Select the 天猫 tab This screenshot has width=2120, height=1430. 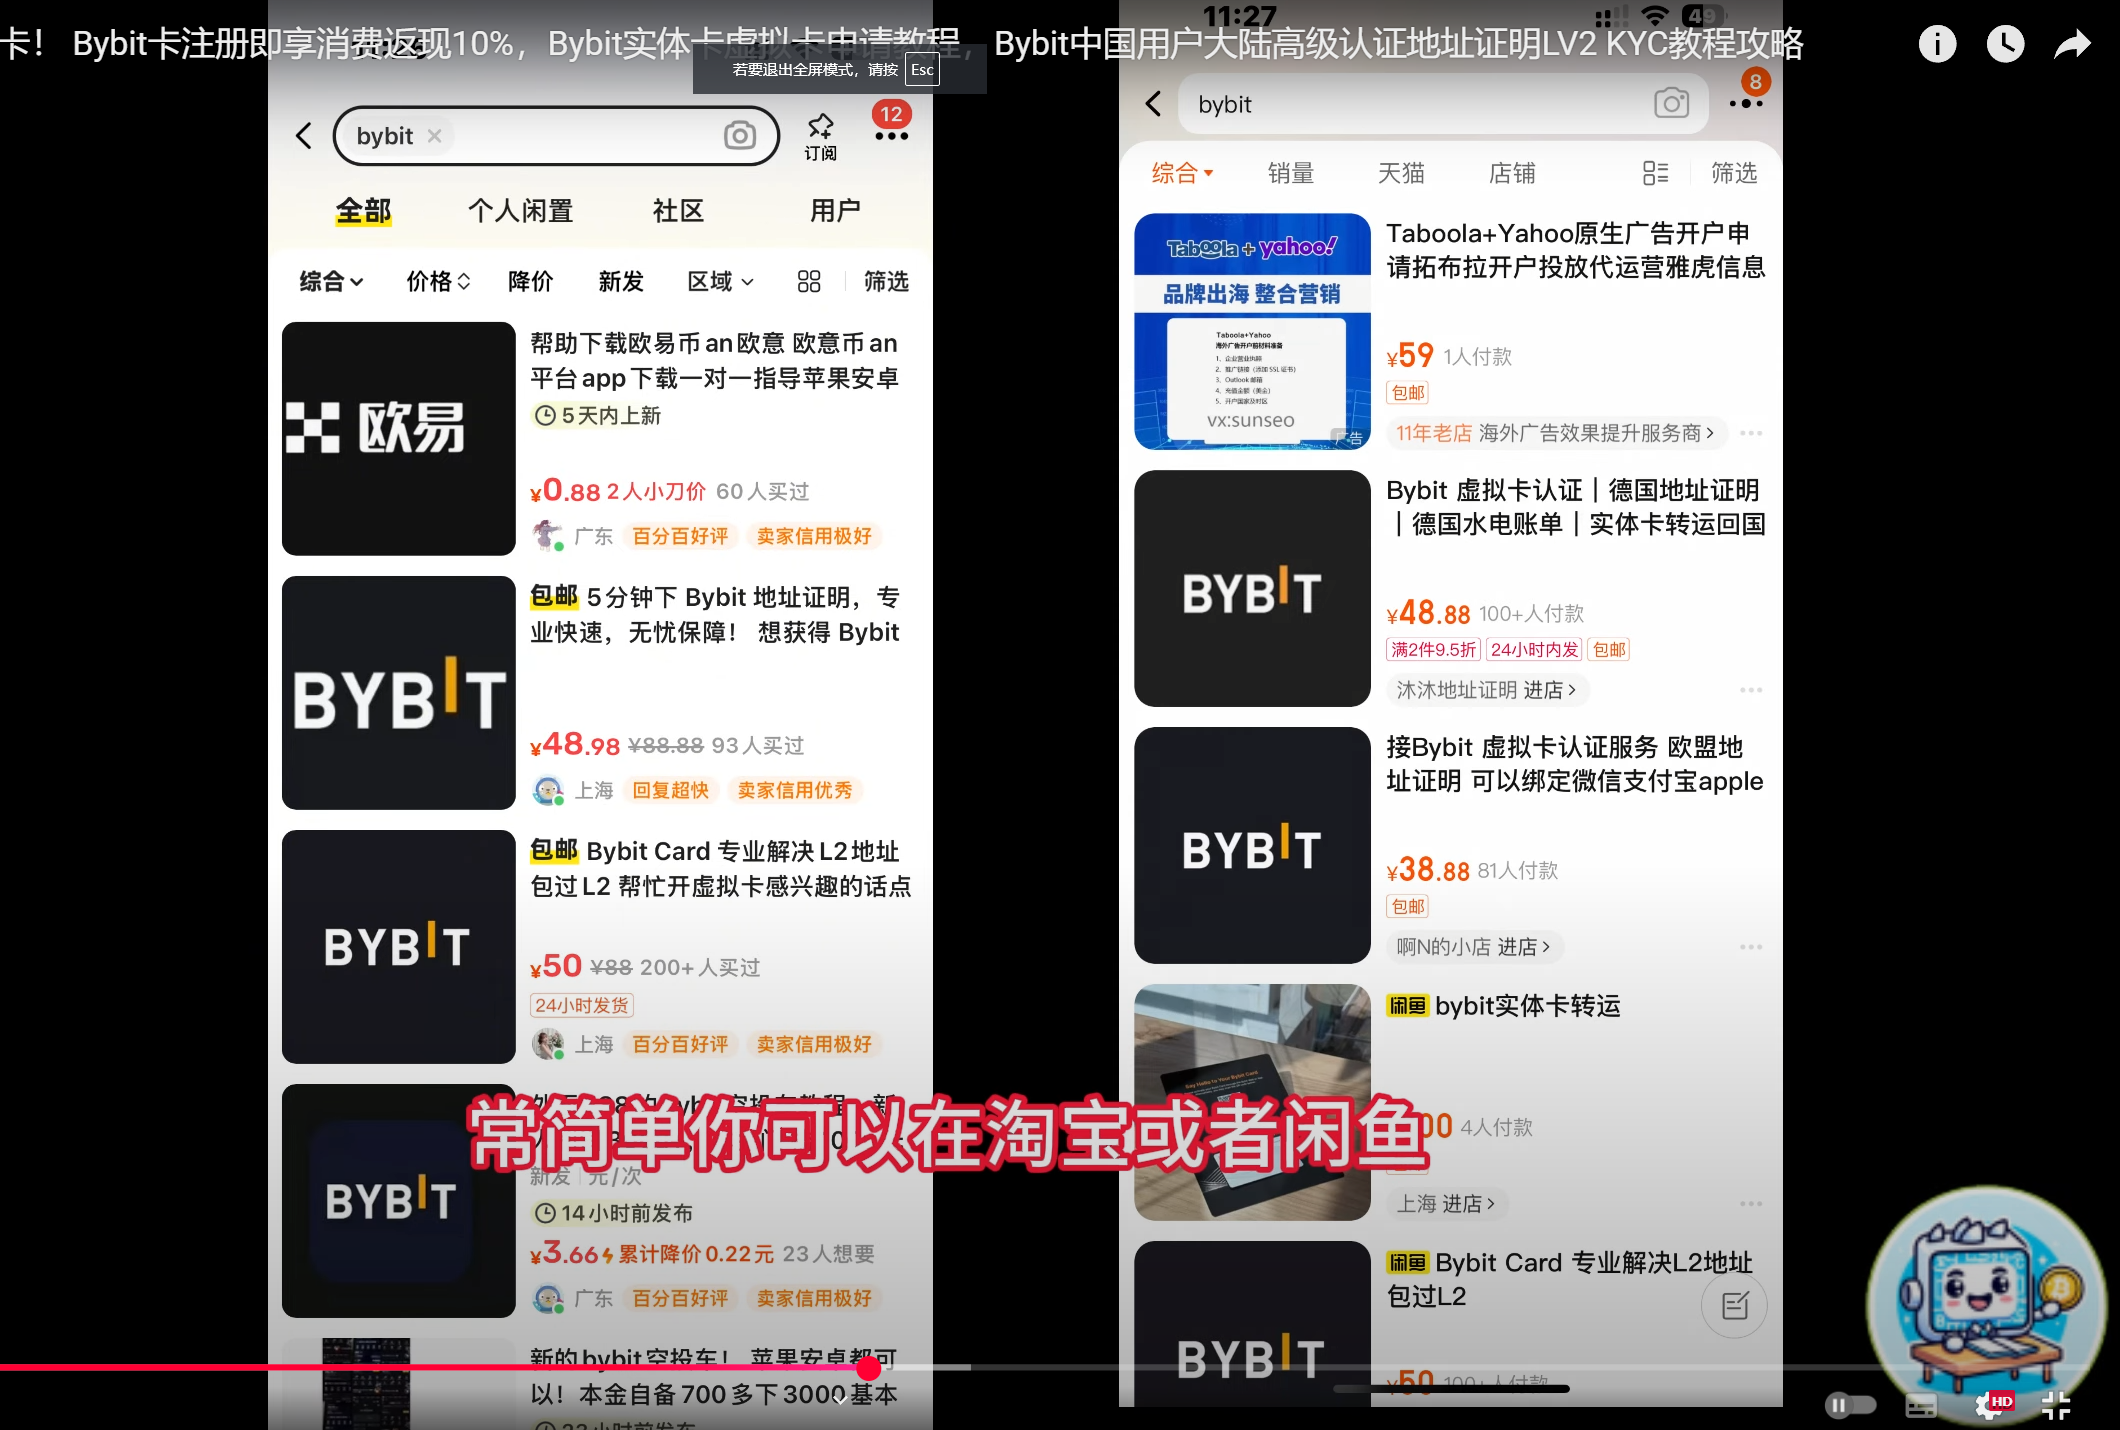[1401, 174]
